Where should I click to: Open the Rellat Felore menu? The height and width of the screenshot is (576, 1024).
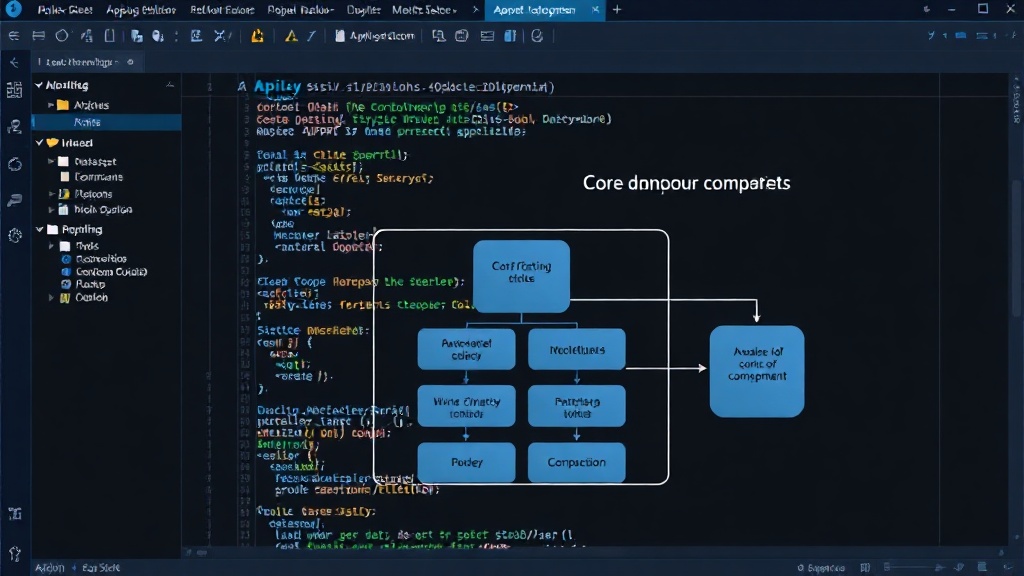click(x=222, y=10)
